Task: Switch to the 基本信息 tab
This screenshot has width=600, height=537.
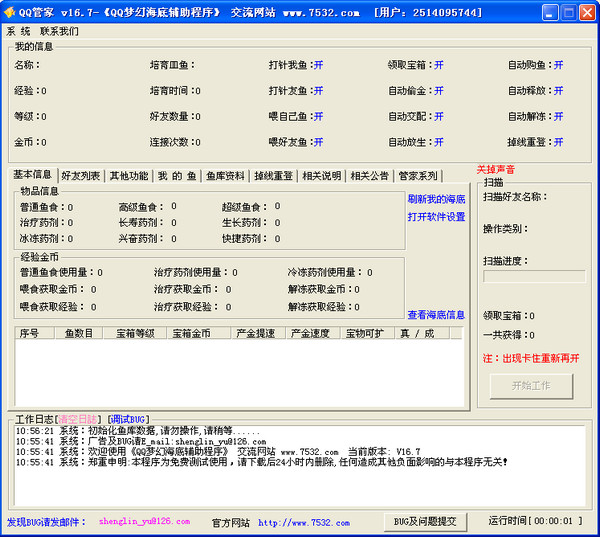Action: click(33, 175)
